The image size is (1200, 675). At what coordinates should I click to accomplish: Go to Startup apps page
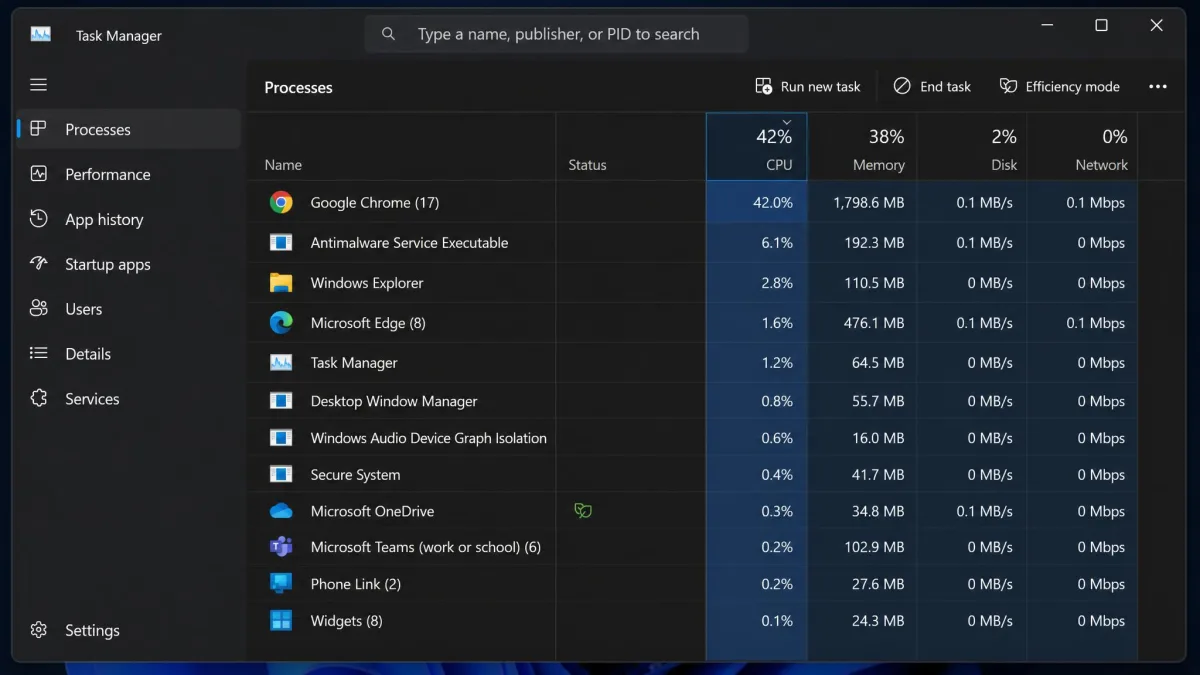(x=128, y=264)
